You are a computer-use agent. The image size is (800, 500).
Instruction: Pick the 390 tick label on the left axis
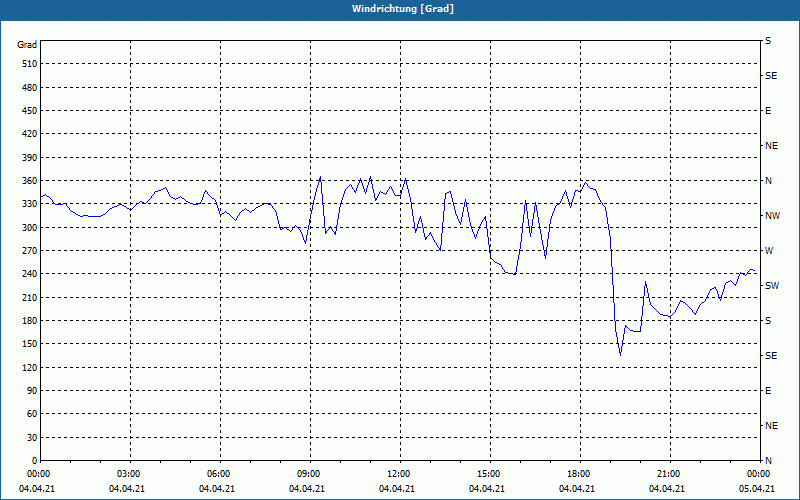tap(30, 158)
